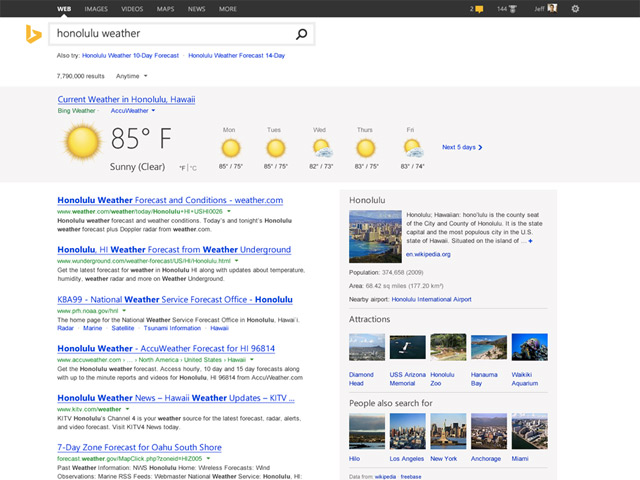Image resolution: width=640 pixels, height=480 pixels.
Task: Open the Satellite sublink
Action: click(x=123, y=328)
